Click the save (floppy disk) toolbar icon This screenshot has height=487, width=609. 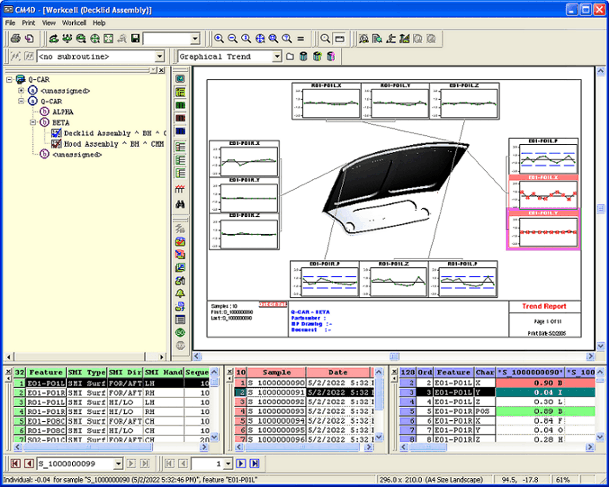pyautogui.click(x=135, y=38)
